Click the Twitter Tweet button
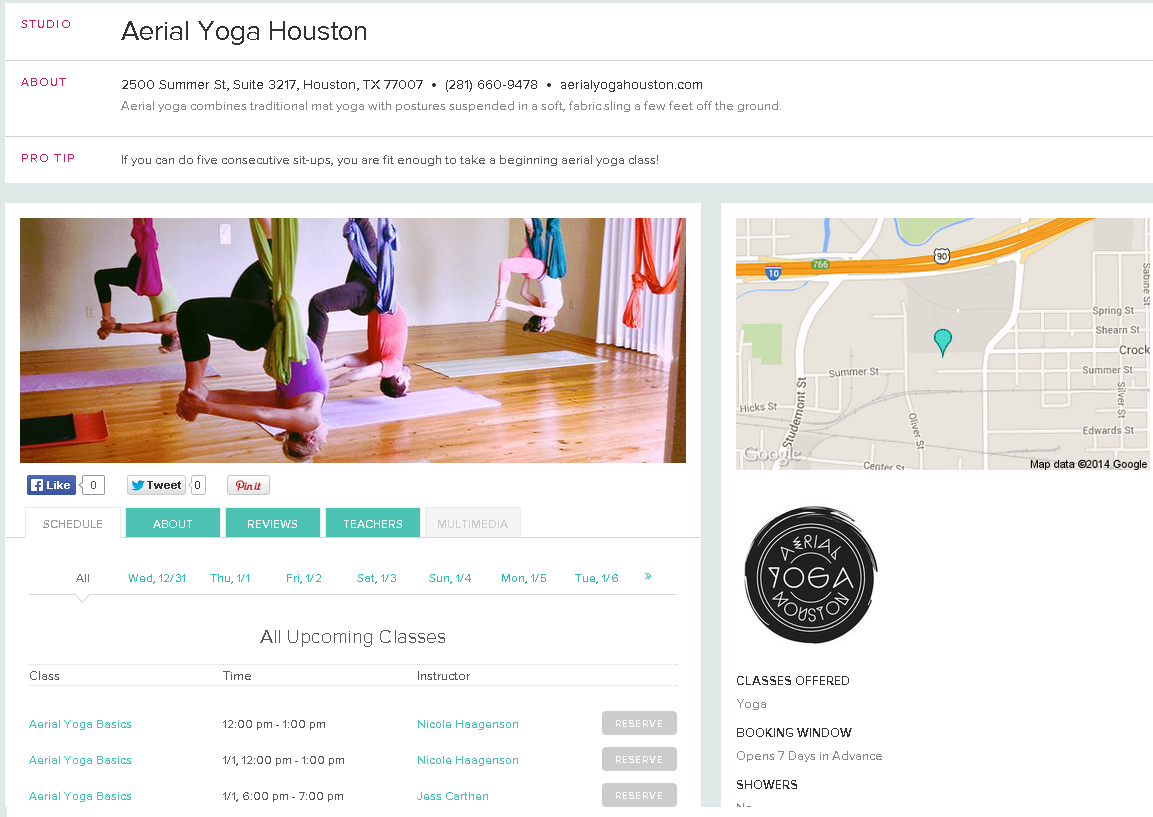The width and height of the screenshot is (1153, 817). pyautogui.click(x=156, y=485)
